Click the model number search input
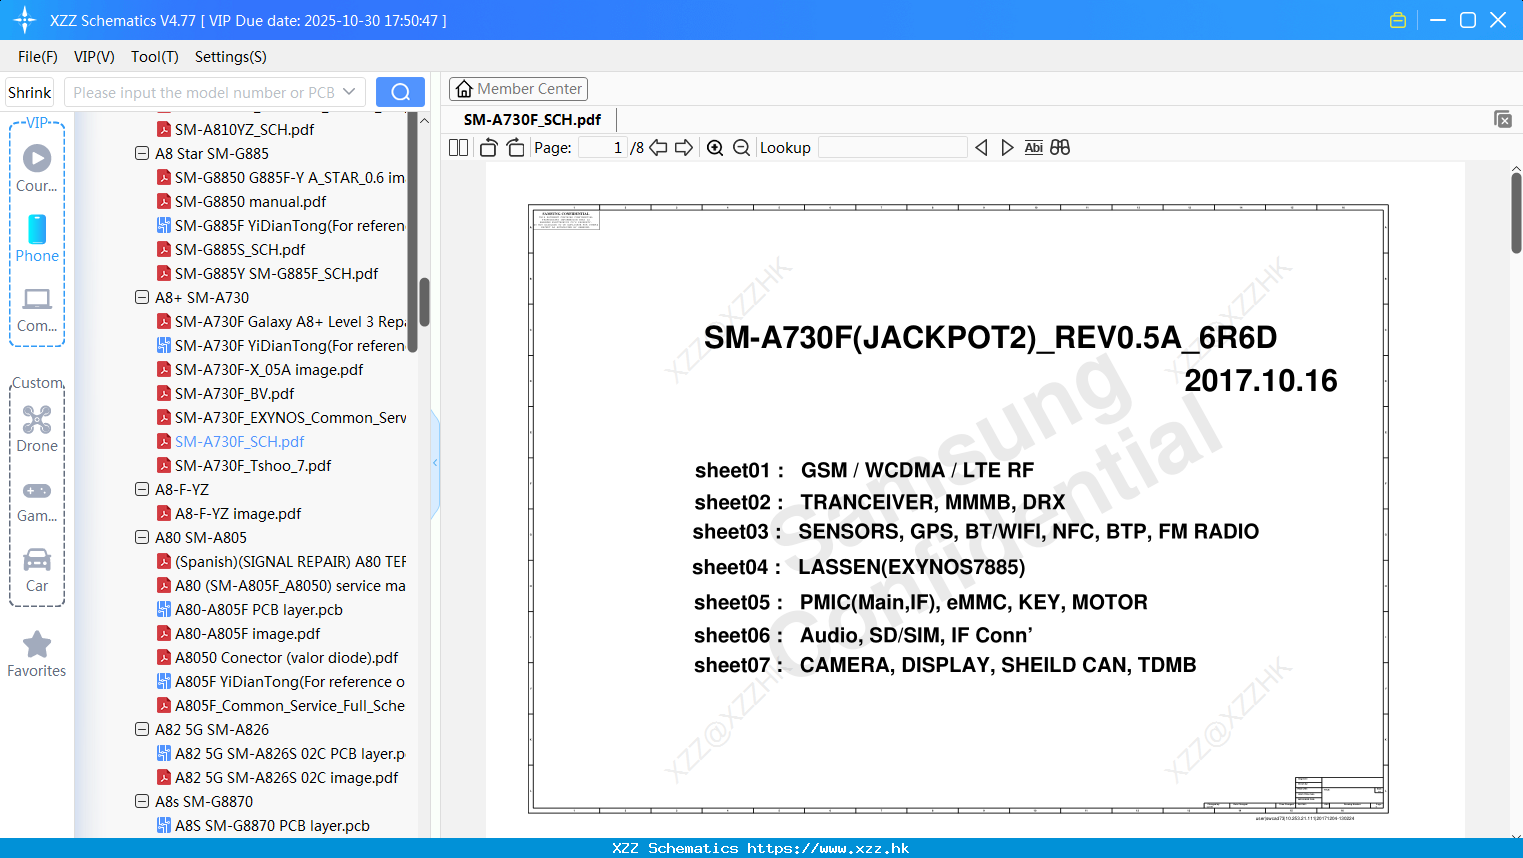 click(x=204, y=92)
